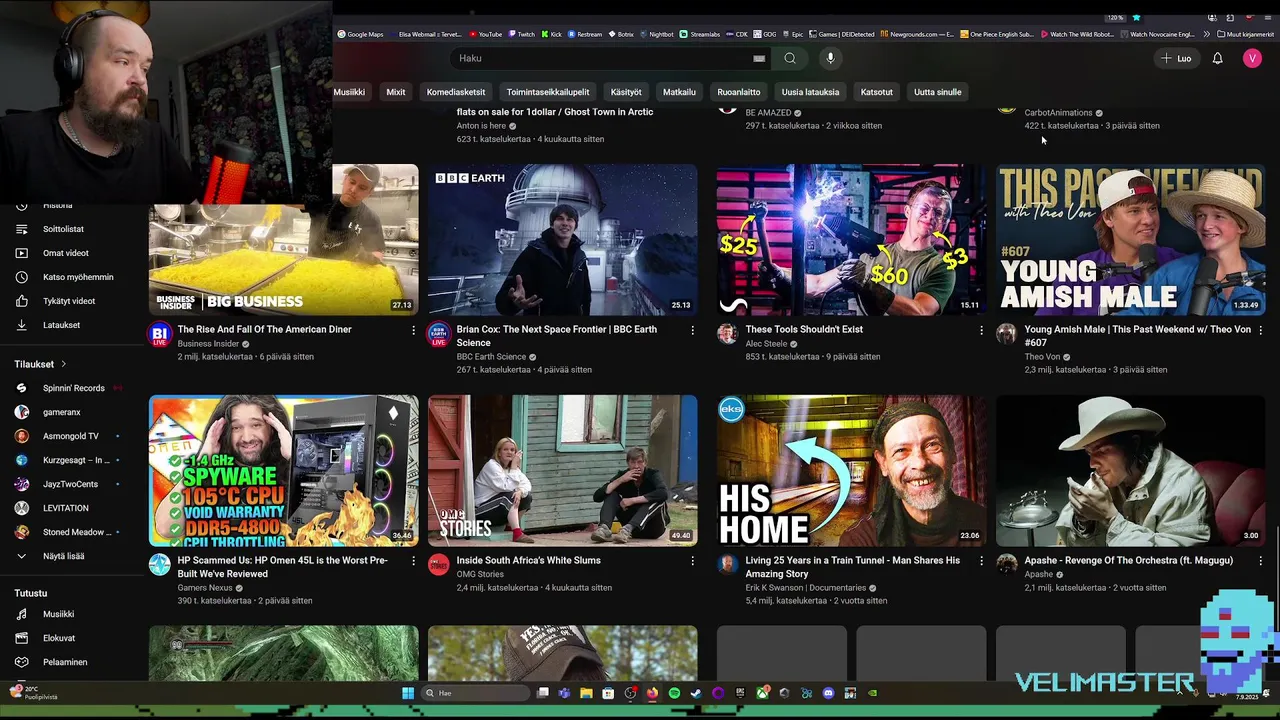Open options menu for These Tools Shouldn't Exist
This screenshot has width=1280, height=720.
pyautogui.click(x=981, y=330)
